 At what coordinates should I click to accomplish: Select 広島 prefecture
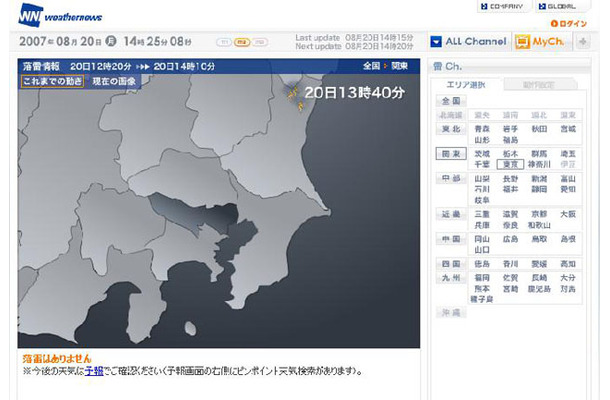pos(510,239)
